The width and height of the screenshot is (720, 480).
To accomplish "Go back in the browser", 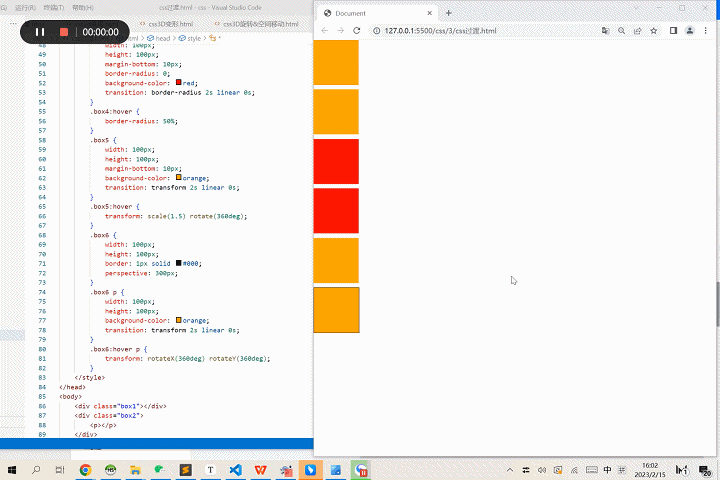I will 325,31.
